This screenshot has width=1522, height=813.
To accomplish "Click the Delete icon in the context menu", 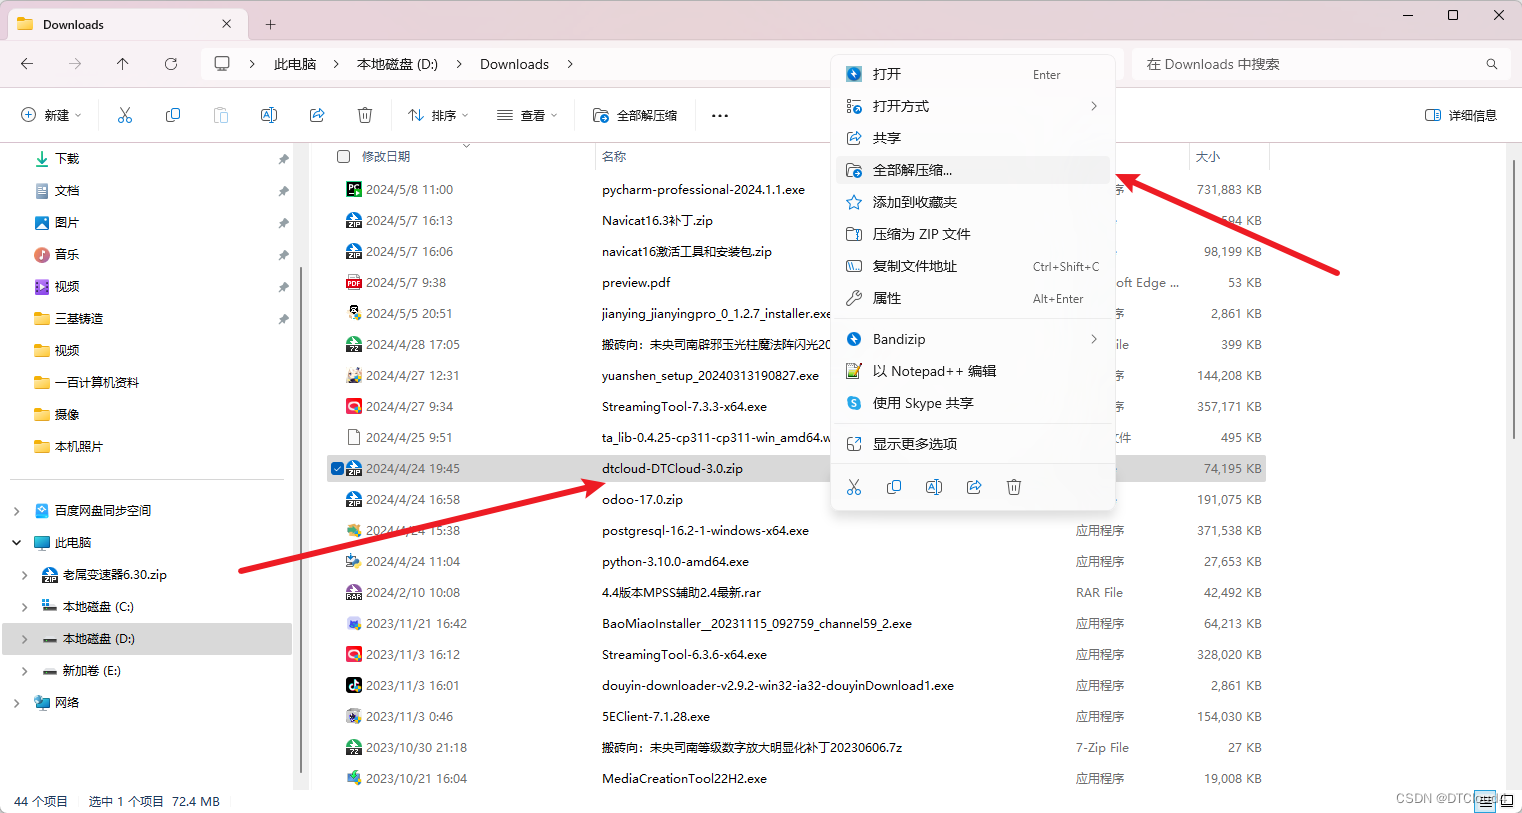I will [1014, 487].
